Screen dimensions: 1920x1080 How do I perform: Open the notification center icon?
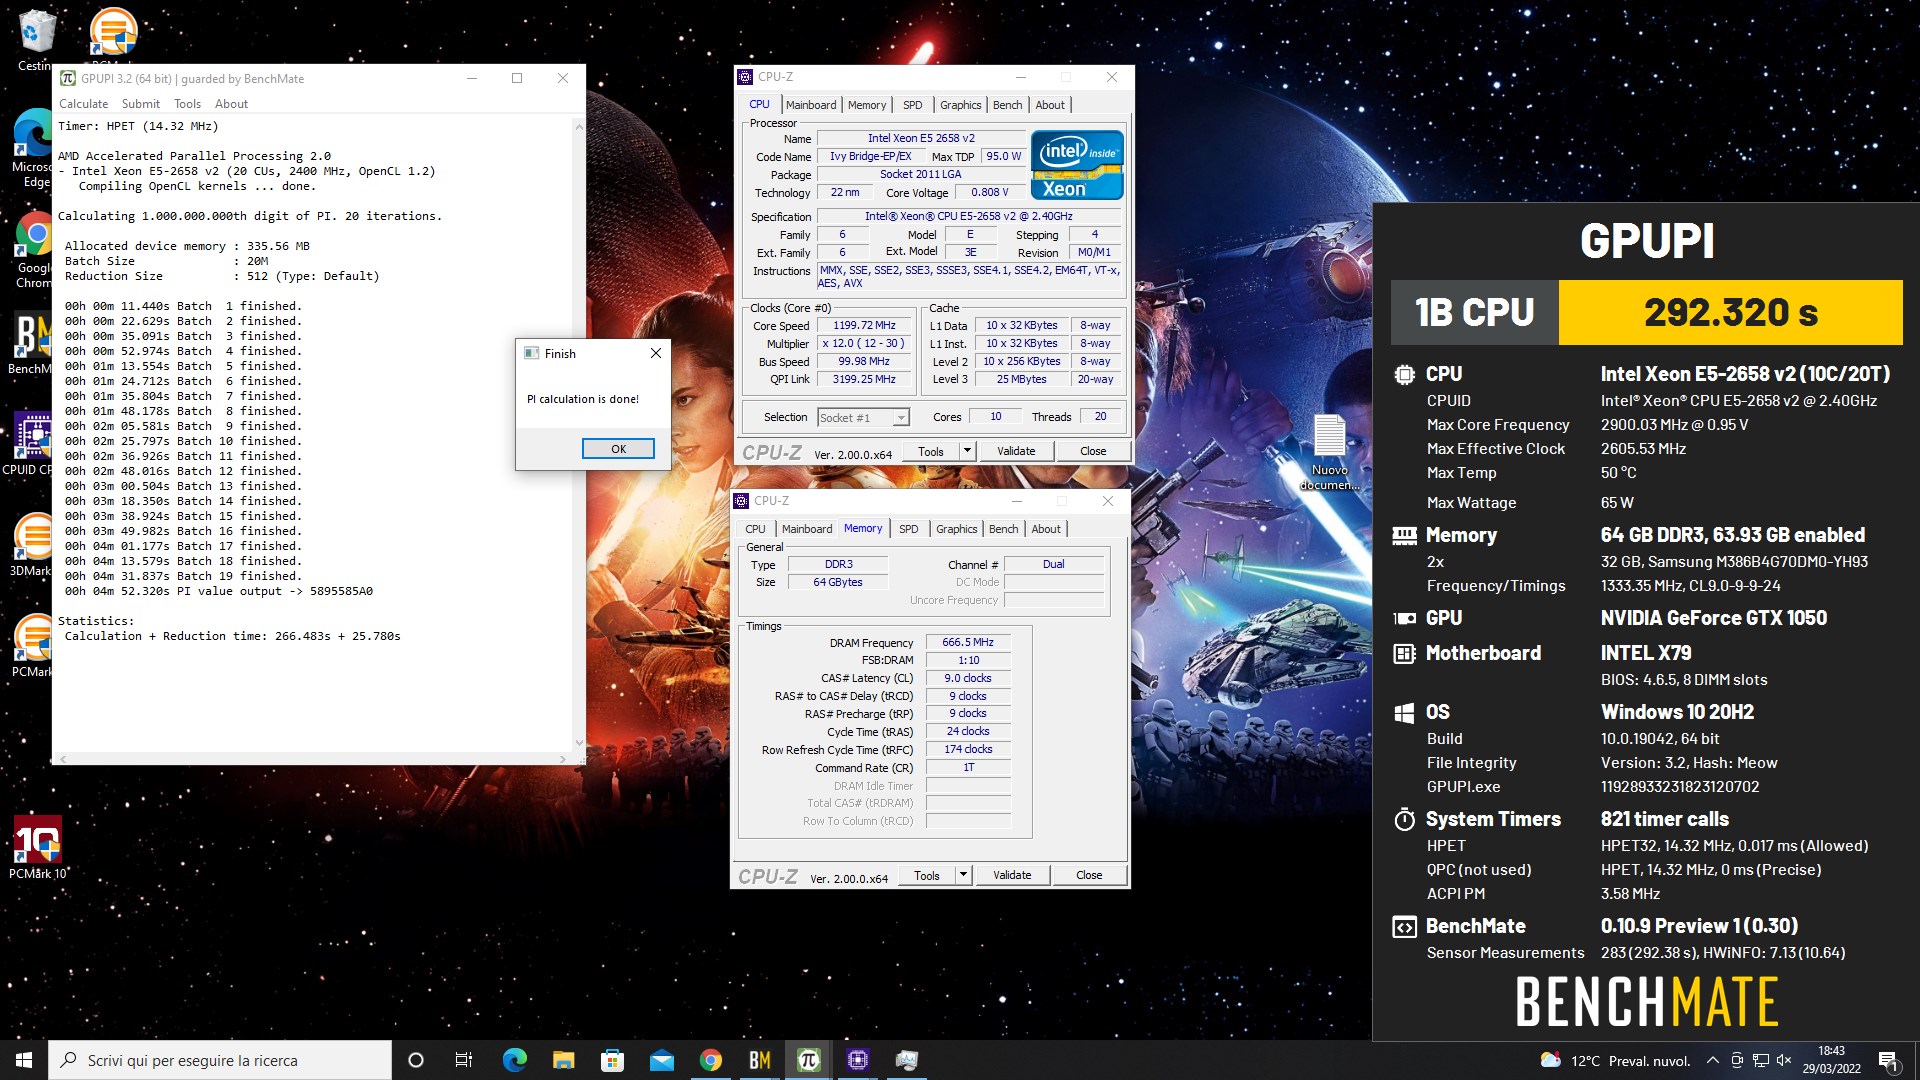pyautogui.click(x=1888, y=1060)
